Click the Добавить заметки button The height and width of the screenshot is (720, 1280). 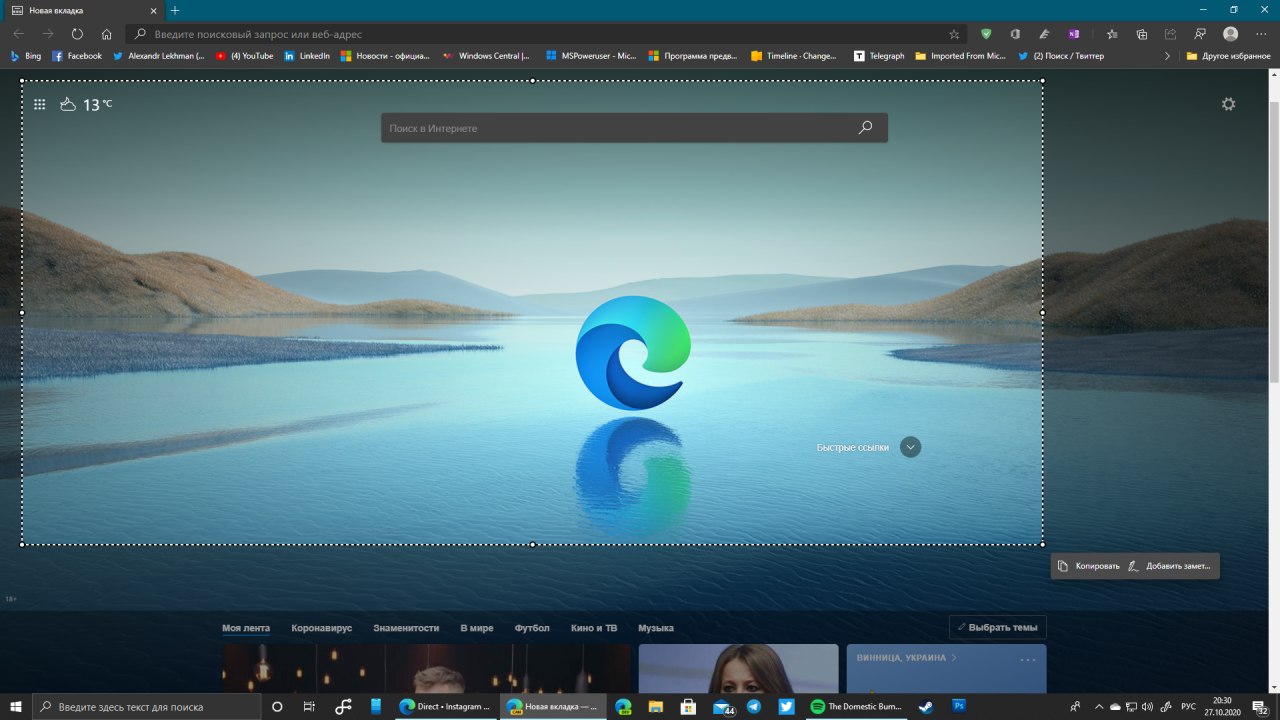pyautogui.click(x=1169, y=566)
